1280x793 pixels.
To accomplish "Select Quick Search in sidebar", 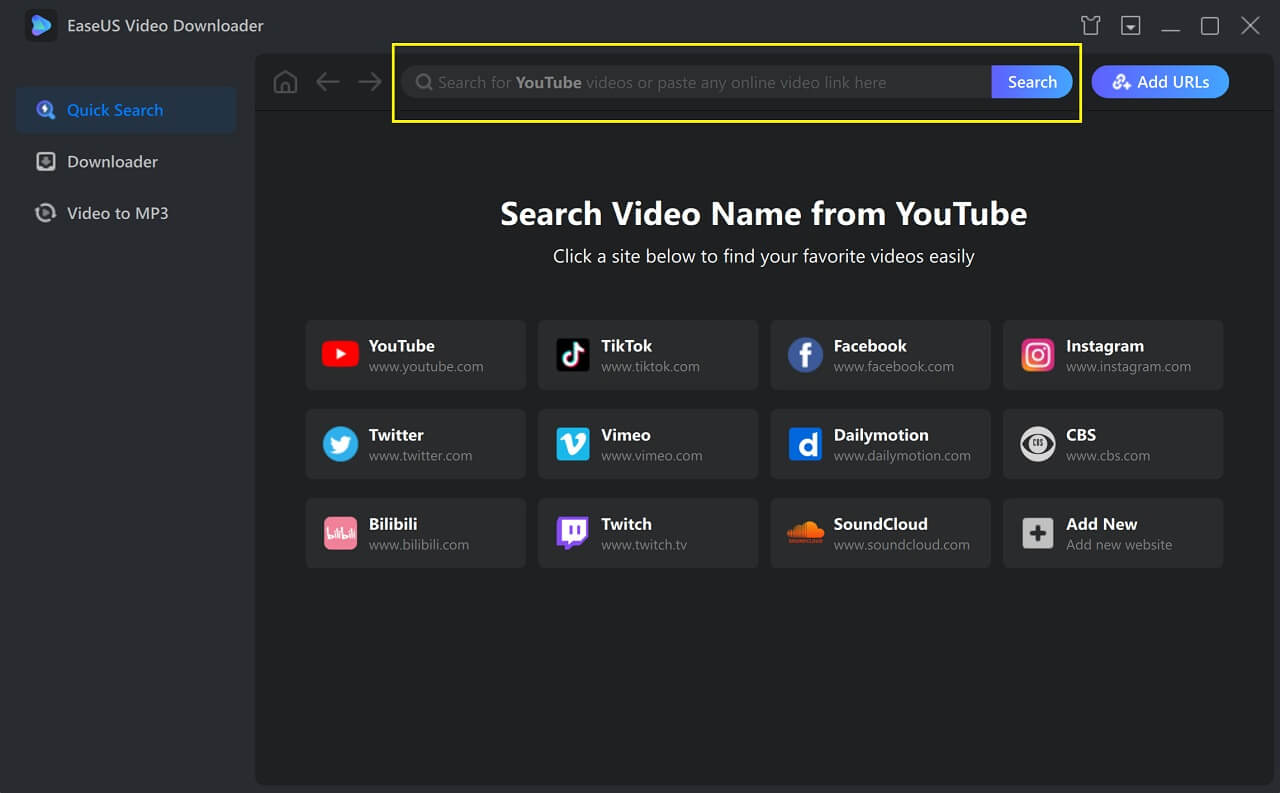I will 126,110.
